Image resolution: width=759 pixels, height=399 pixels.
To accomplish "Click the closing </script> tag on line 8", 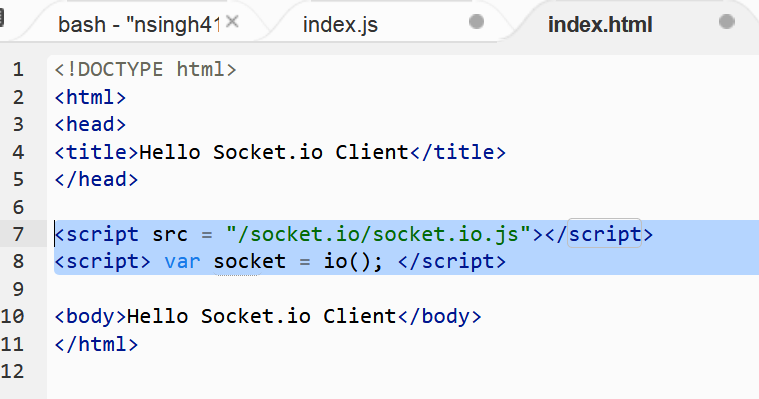I will point(452,261).
